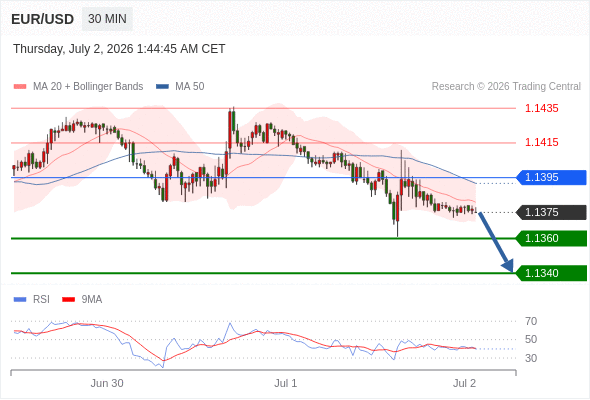This screenshot has width=590, height=400.
Task: Click the RSI 70 axis value
Action: pos(531,321)
